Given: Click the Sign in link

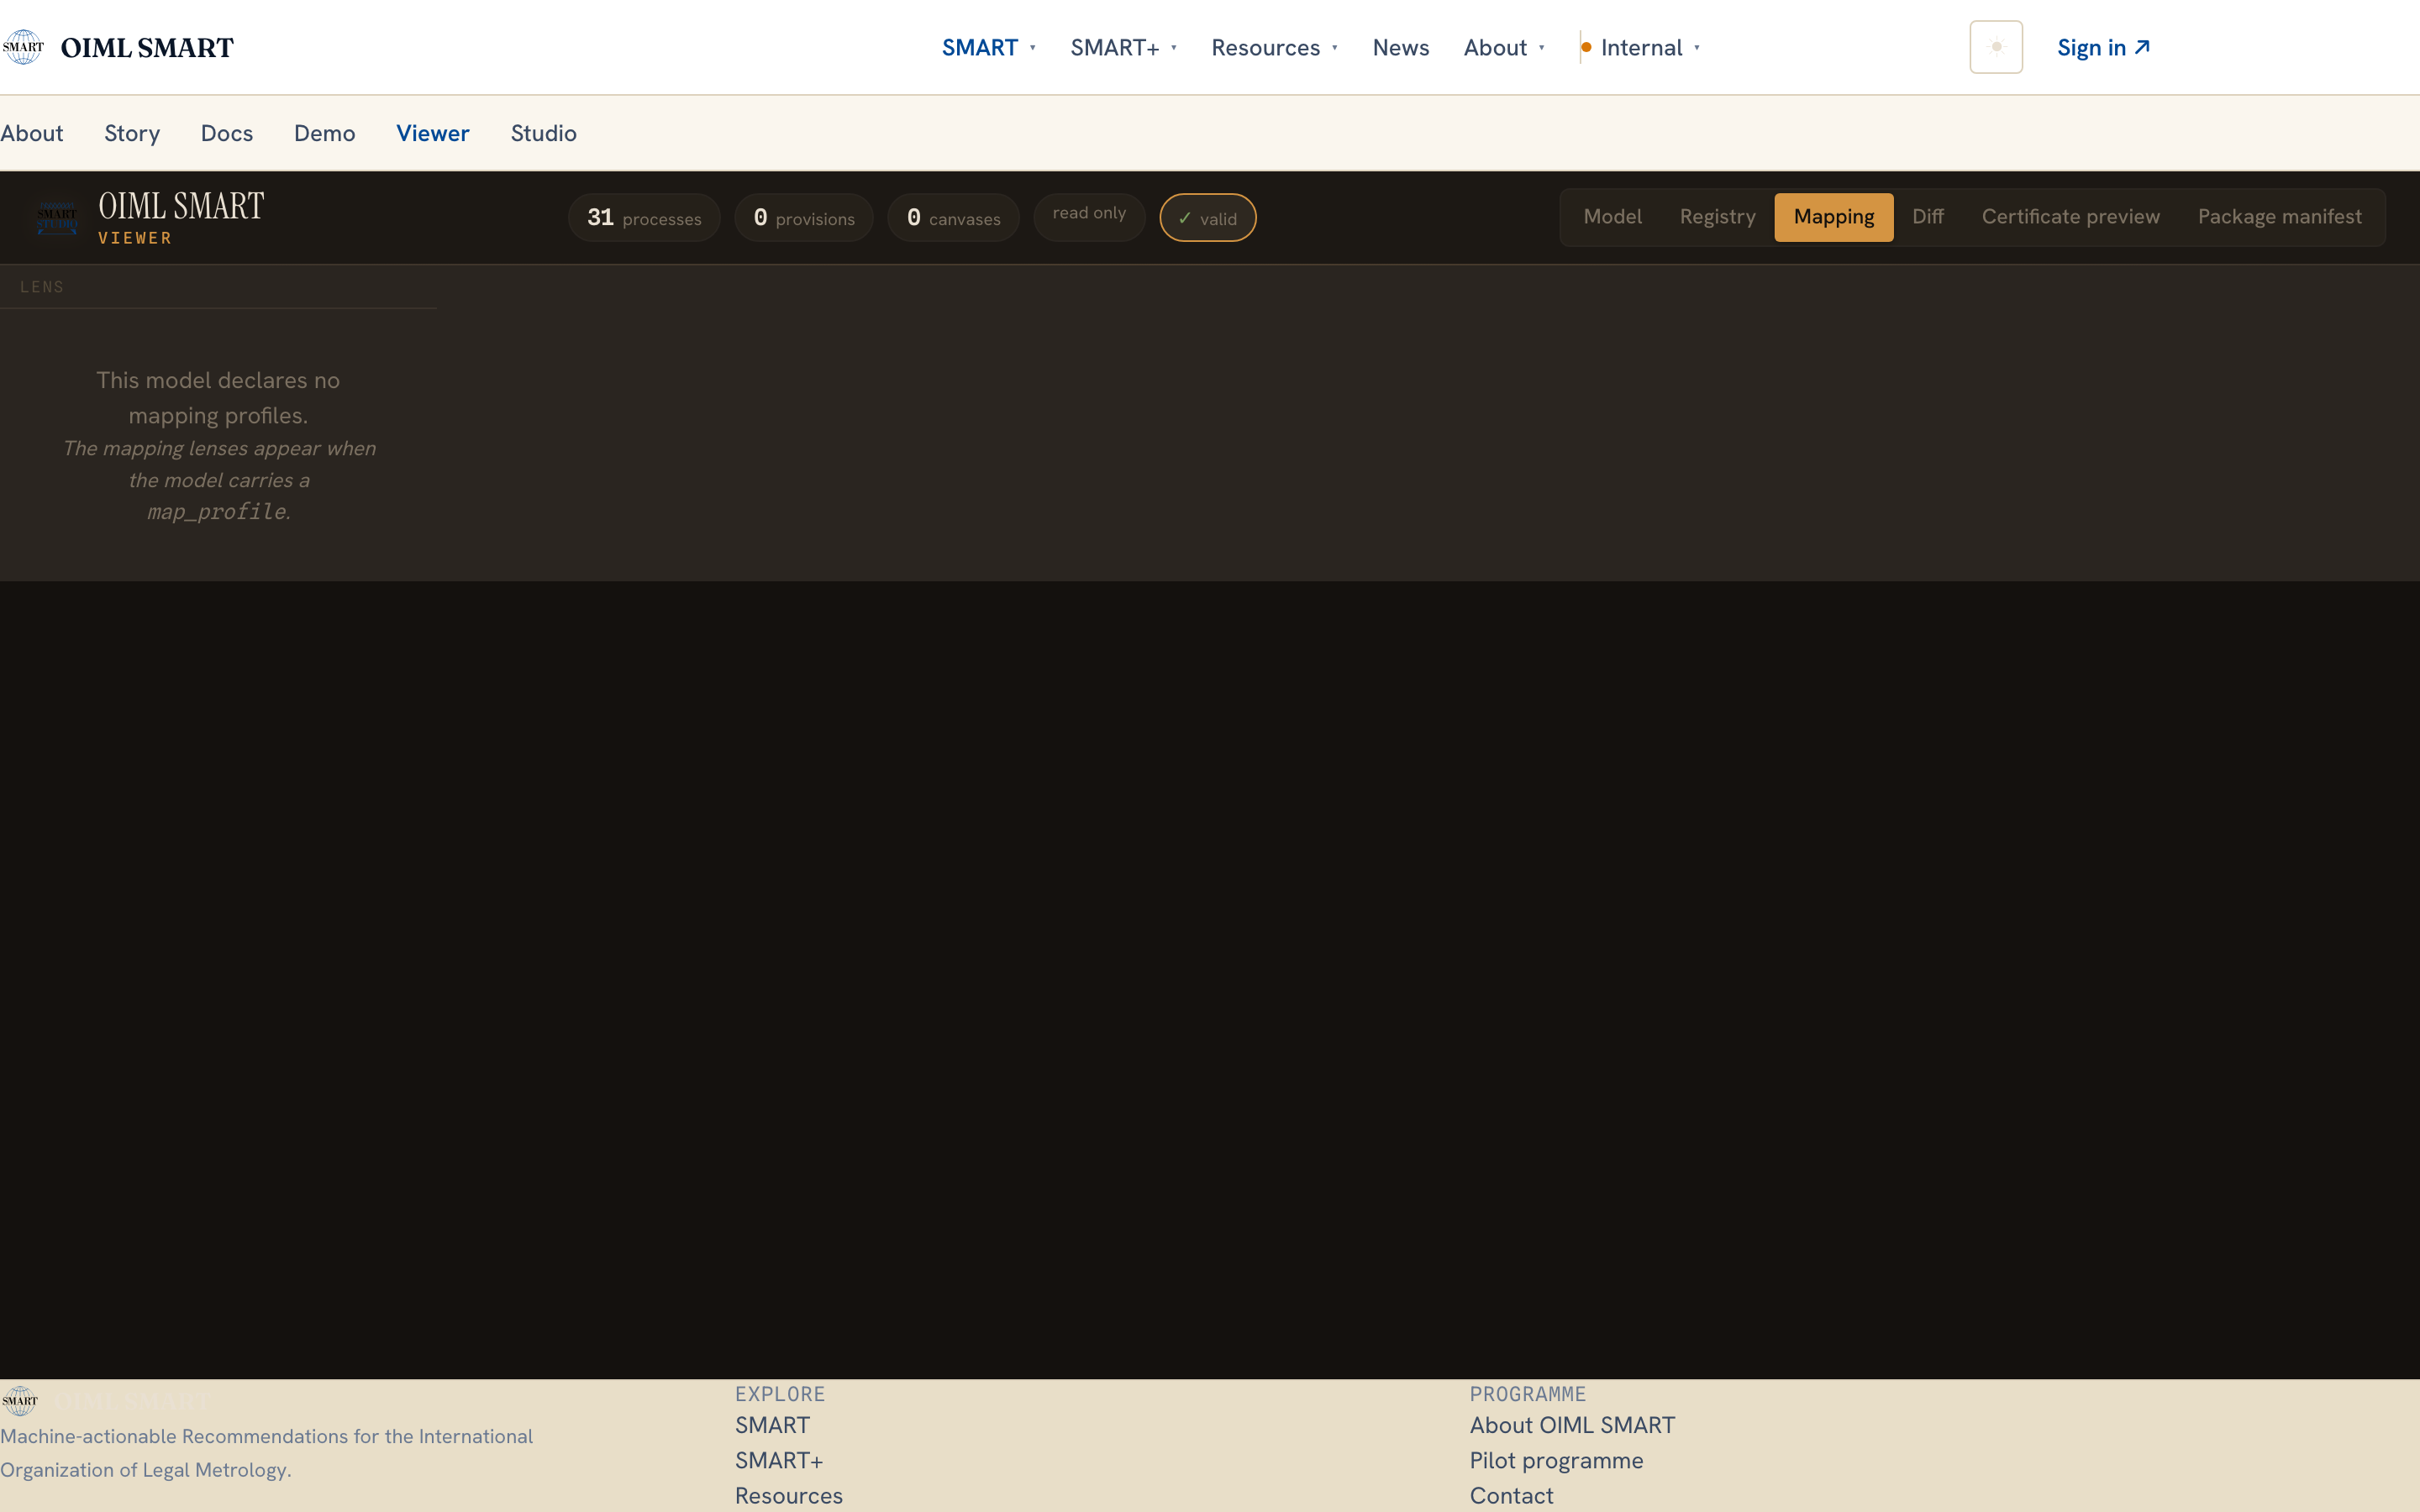Looking at the screenshot, I should click(2103, 47).
